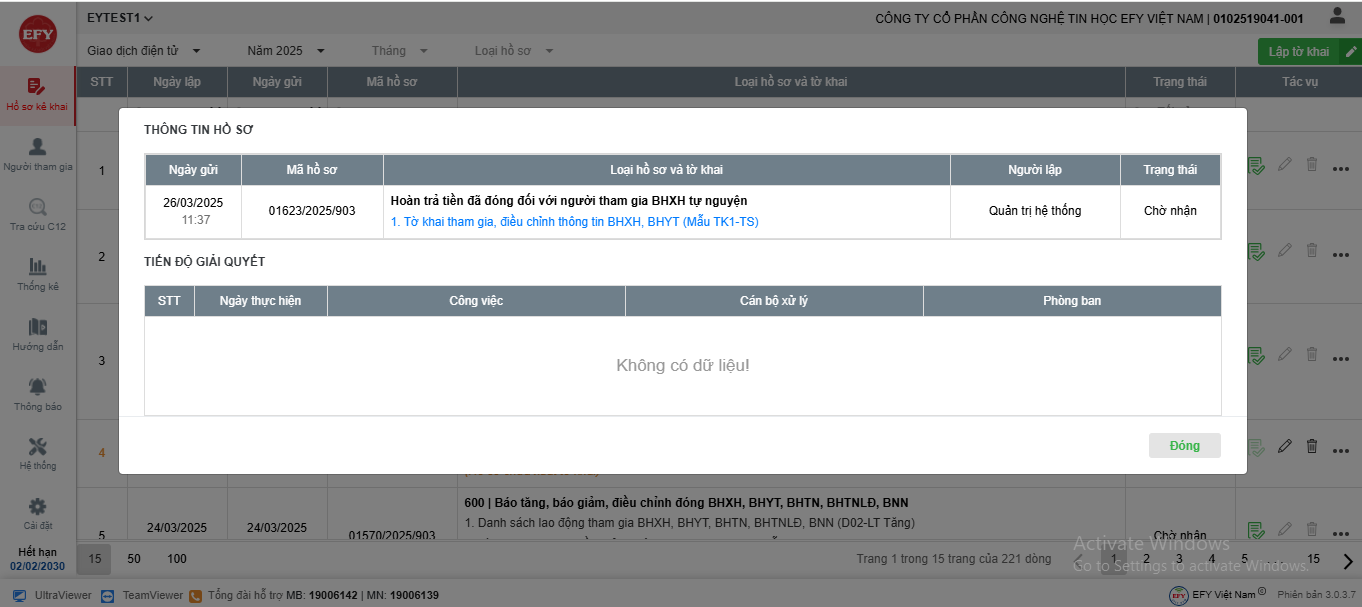Open the Loại hồ sơ filter dropdown
The height and width of the screenshot is (607, 1362).
click(x=514, y=51)
